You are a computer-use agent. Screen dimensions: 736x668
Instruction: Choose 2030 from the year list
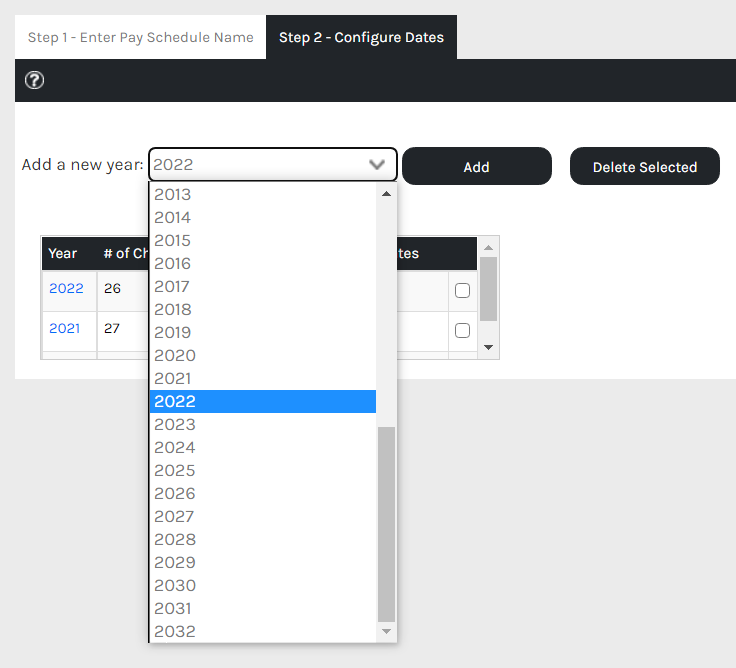pyautogui.click(x=263, y=585)
